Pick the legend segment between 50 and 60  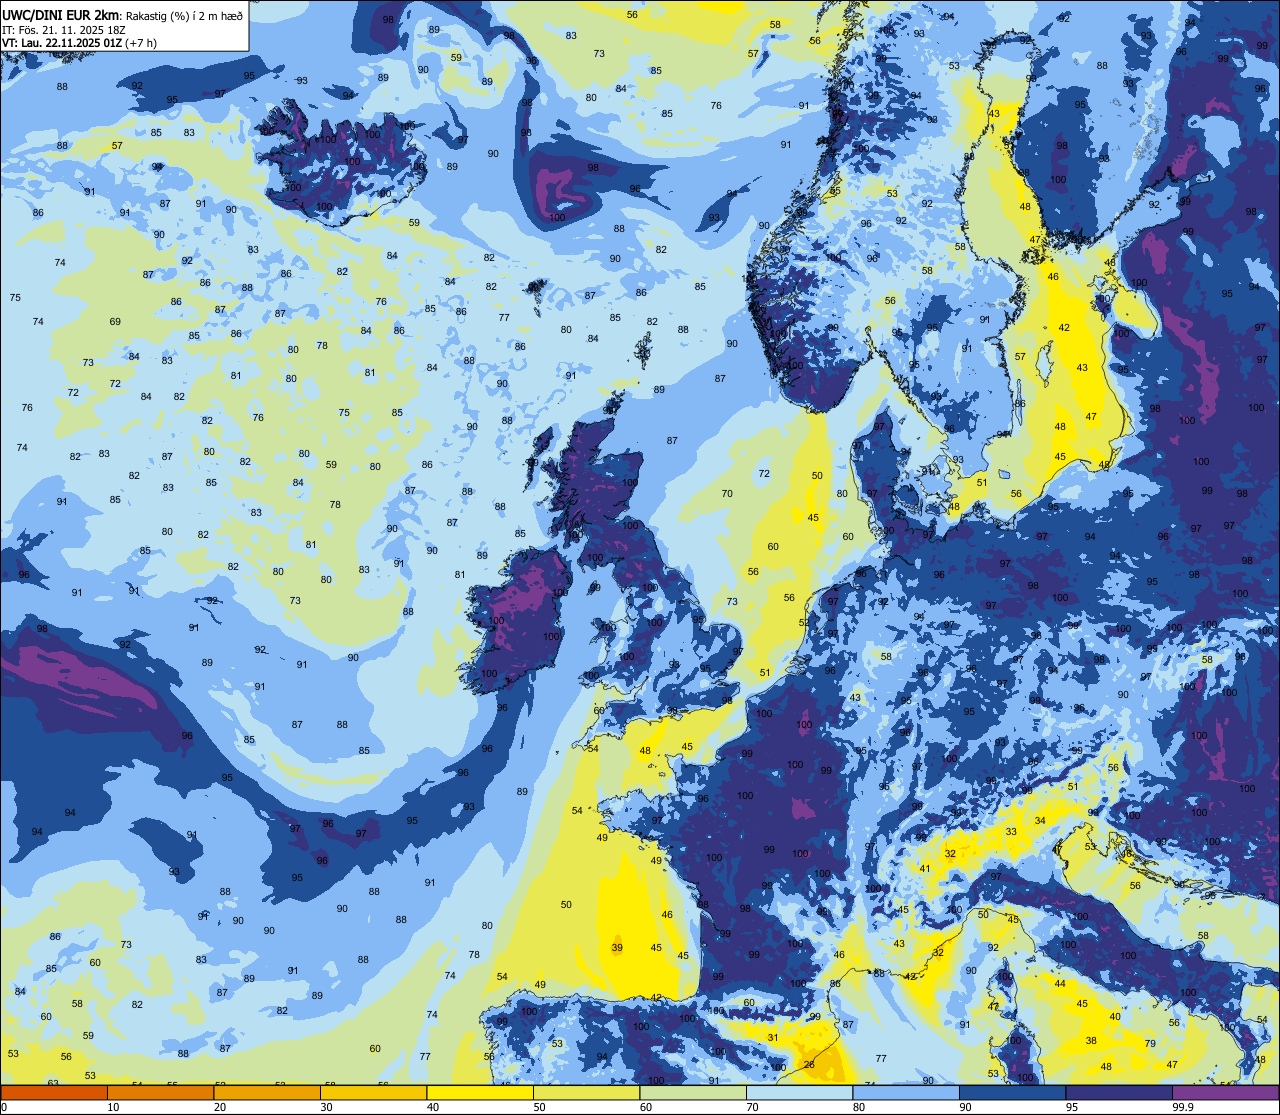click(586, 1092)
